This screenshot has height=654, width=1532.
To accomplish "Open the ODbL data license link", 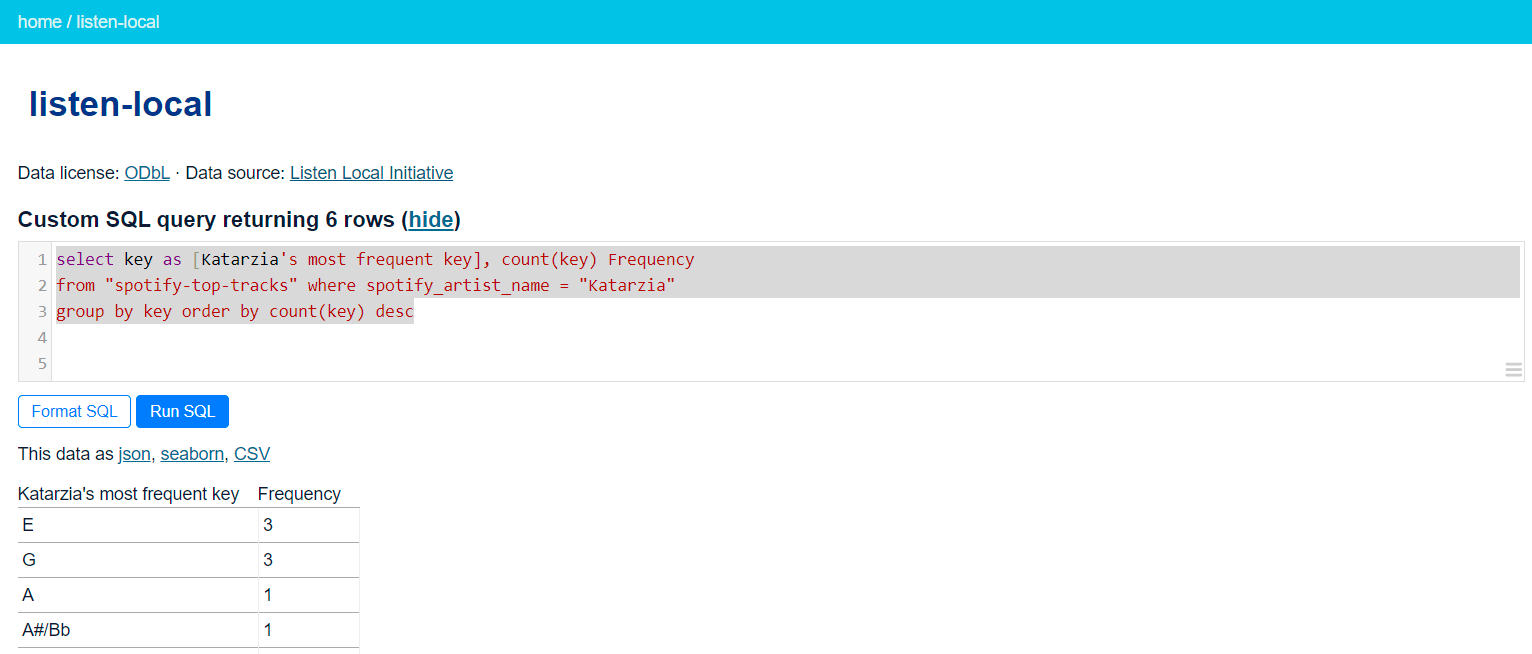I will pyautogui.click(x=147, y=173).
